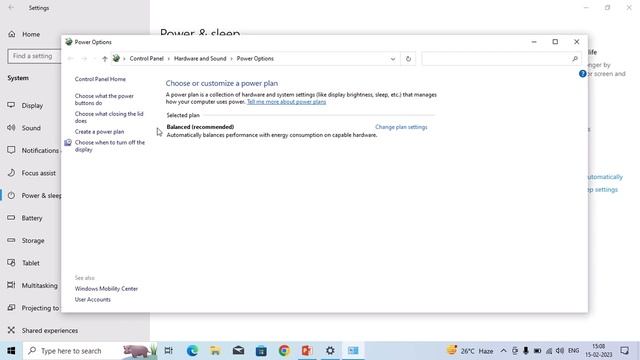Open weather widget showing Haze
This screenshot has height=360, width=640.
point(470,351)
